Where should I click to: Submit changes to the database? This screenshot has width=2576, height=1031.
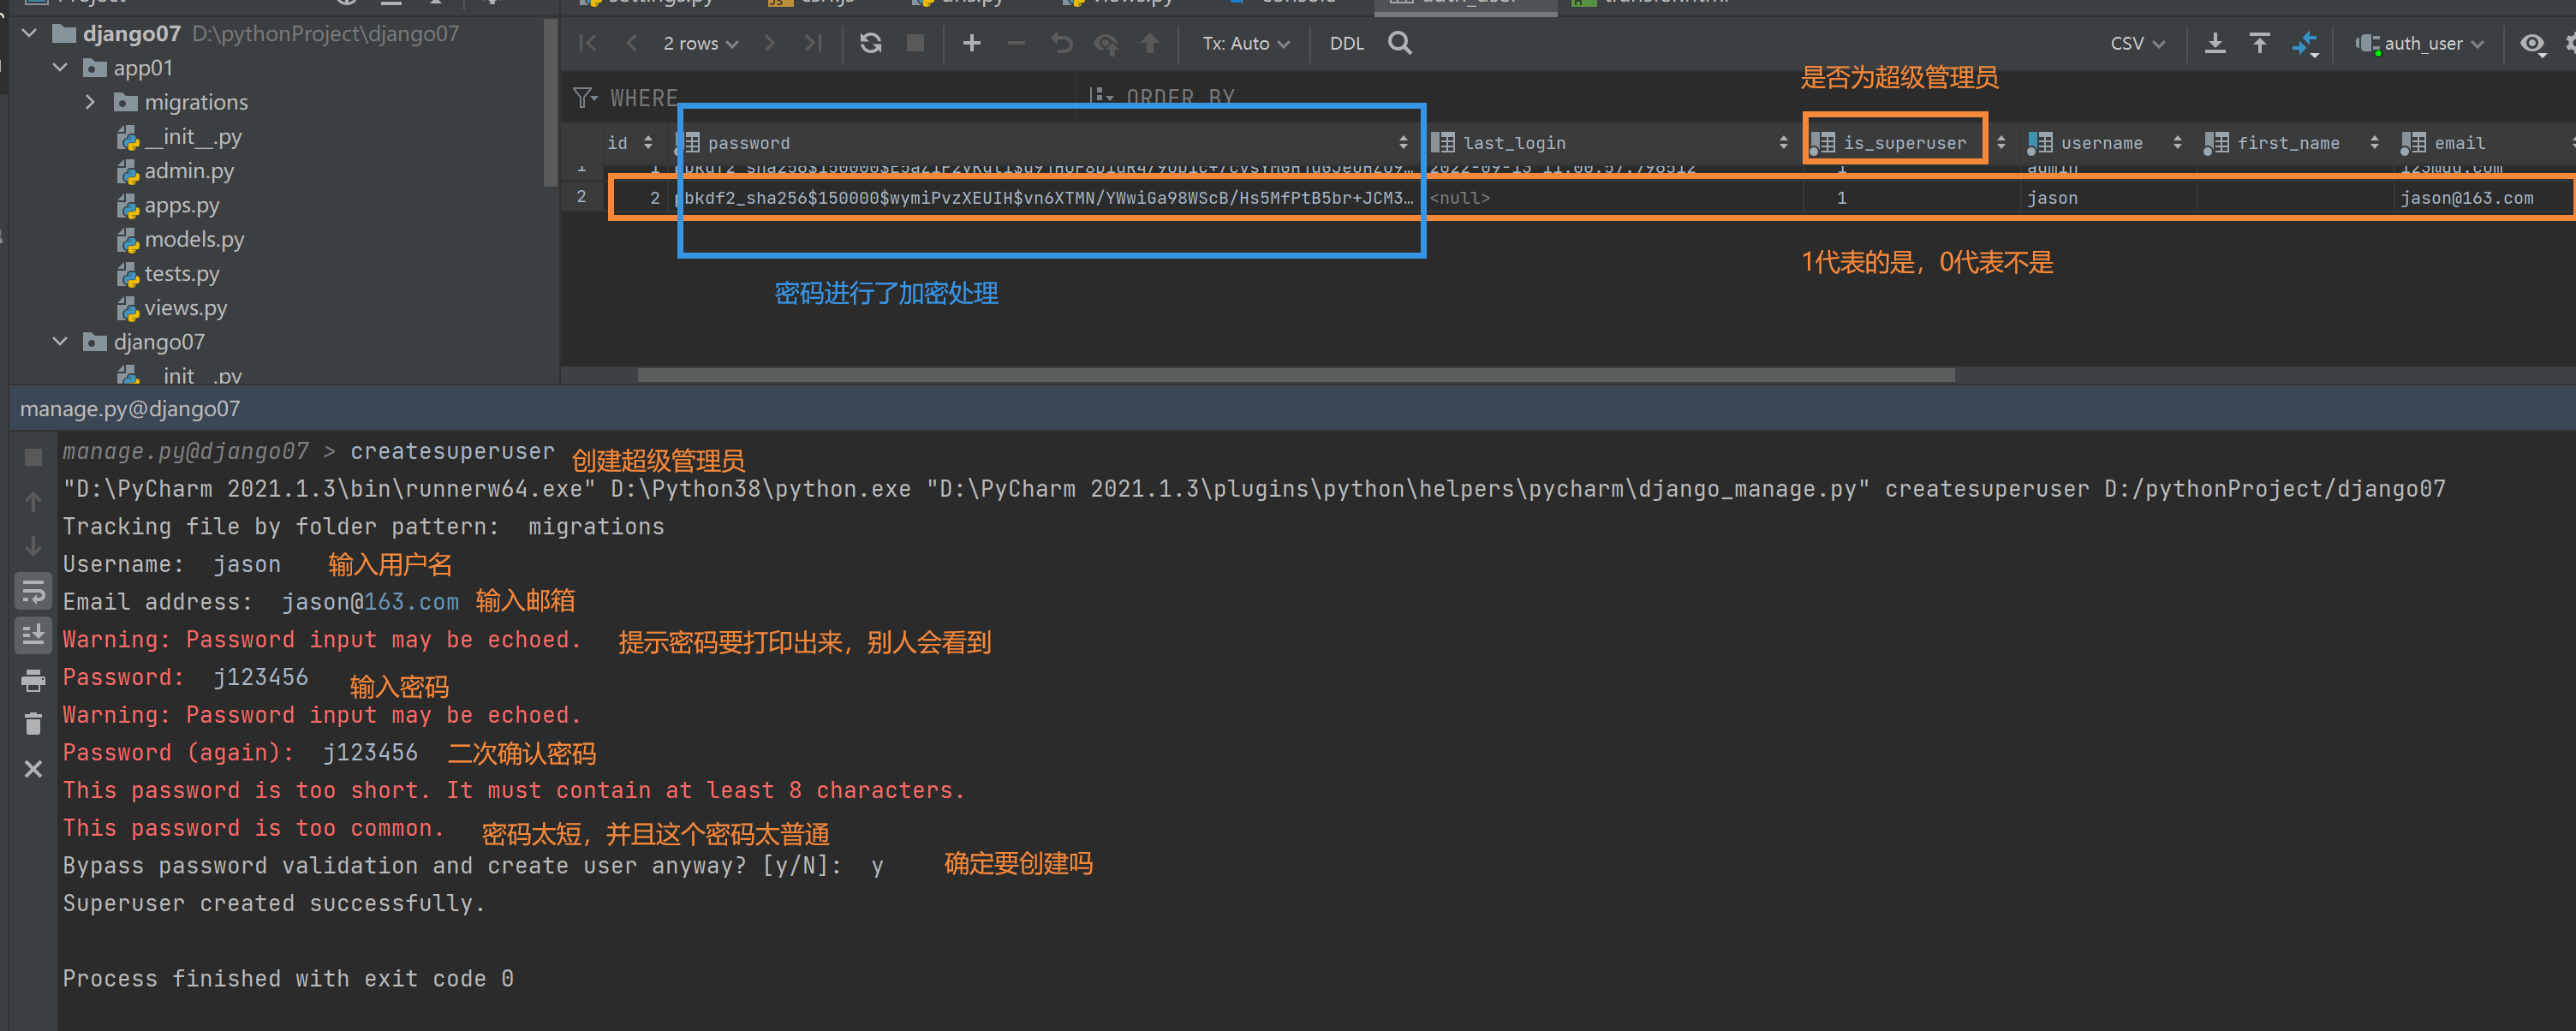pyautogui.click(x=1150, y=43)
